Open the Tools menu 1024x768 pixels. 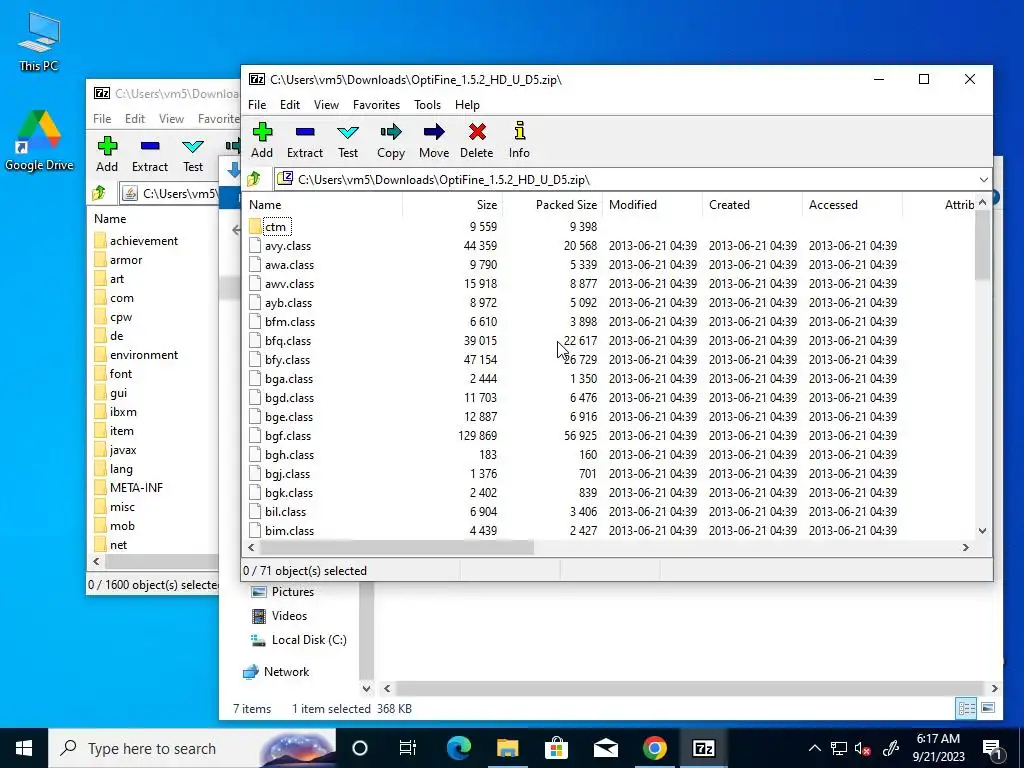pyautogui.click(x=427, y=104)
